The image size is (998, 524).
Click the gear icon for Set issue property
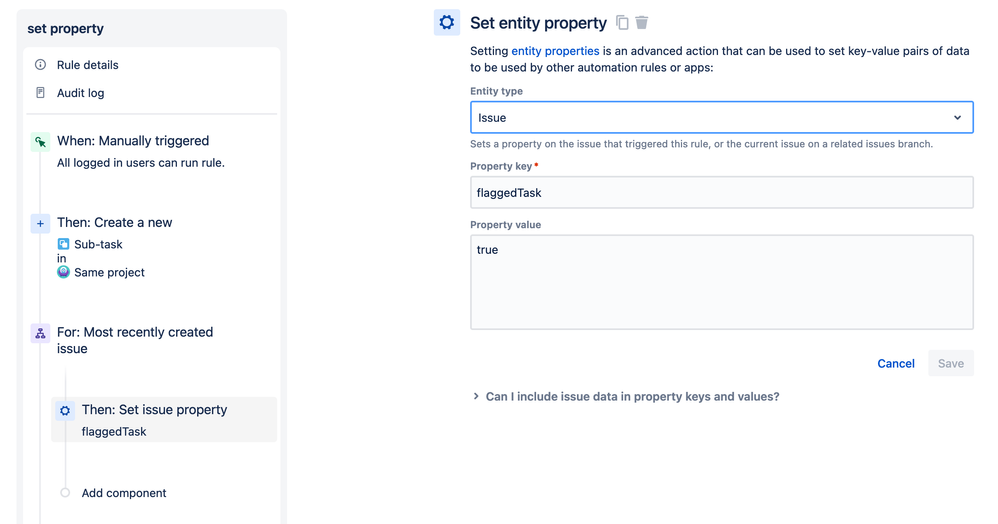point(65,410)
